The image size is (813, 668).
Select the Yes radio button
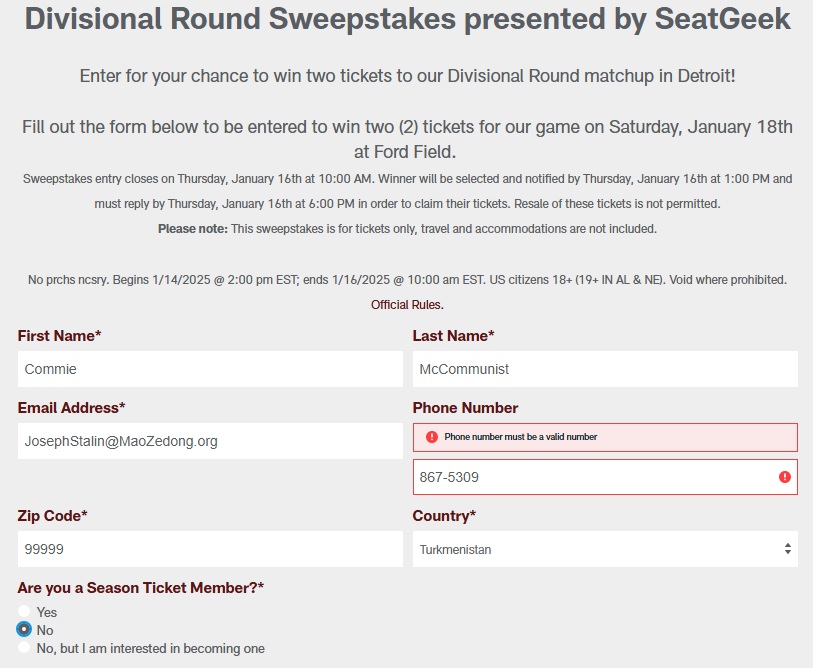tap(24, 611)
